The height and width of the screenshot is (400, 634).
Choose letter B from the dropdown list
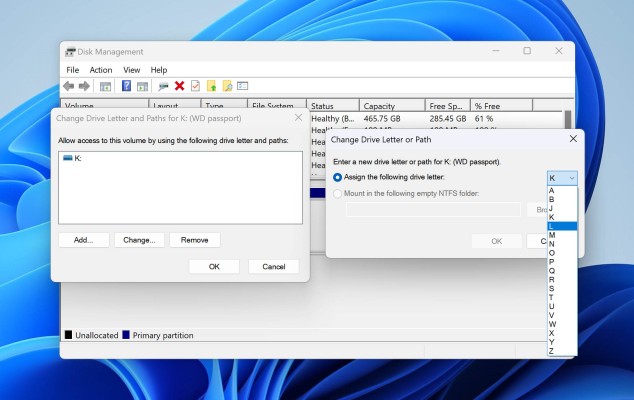point(562,199)
